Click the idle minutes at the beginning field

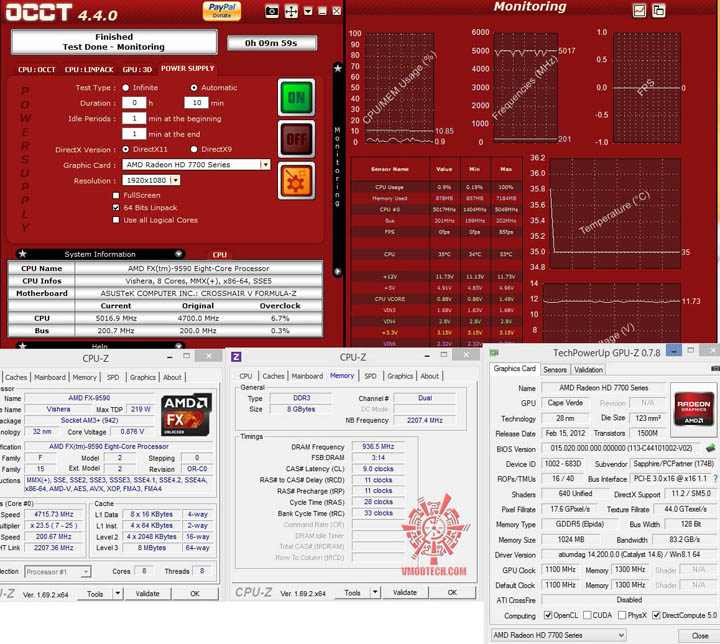(x=134, y=119)
